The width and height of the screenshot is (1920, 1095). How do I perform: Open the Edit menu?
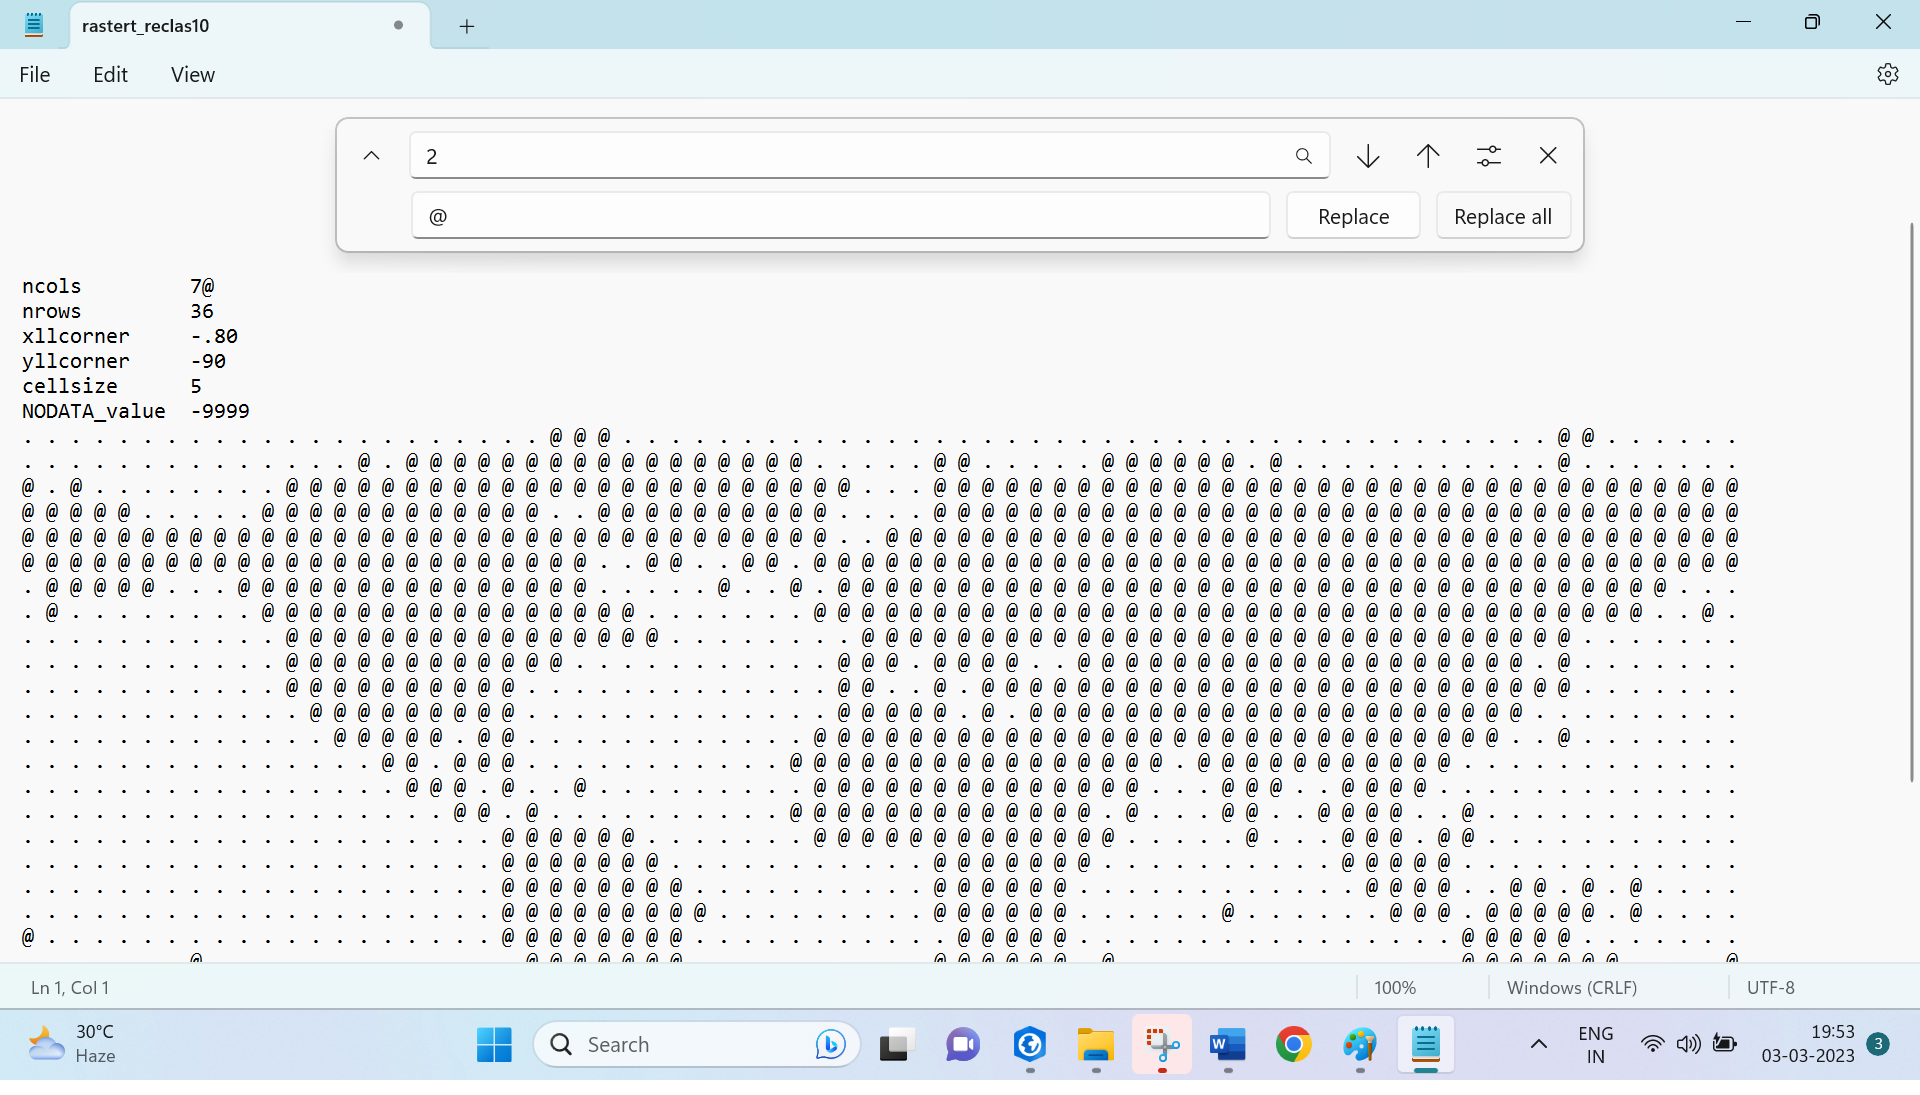point(110,74)
